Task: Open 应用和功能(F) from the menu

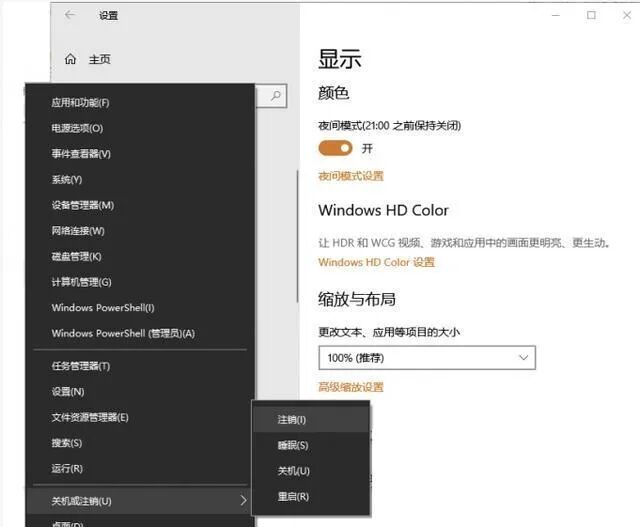Action: tap(140, 102)
